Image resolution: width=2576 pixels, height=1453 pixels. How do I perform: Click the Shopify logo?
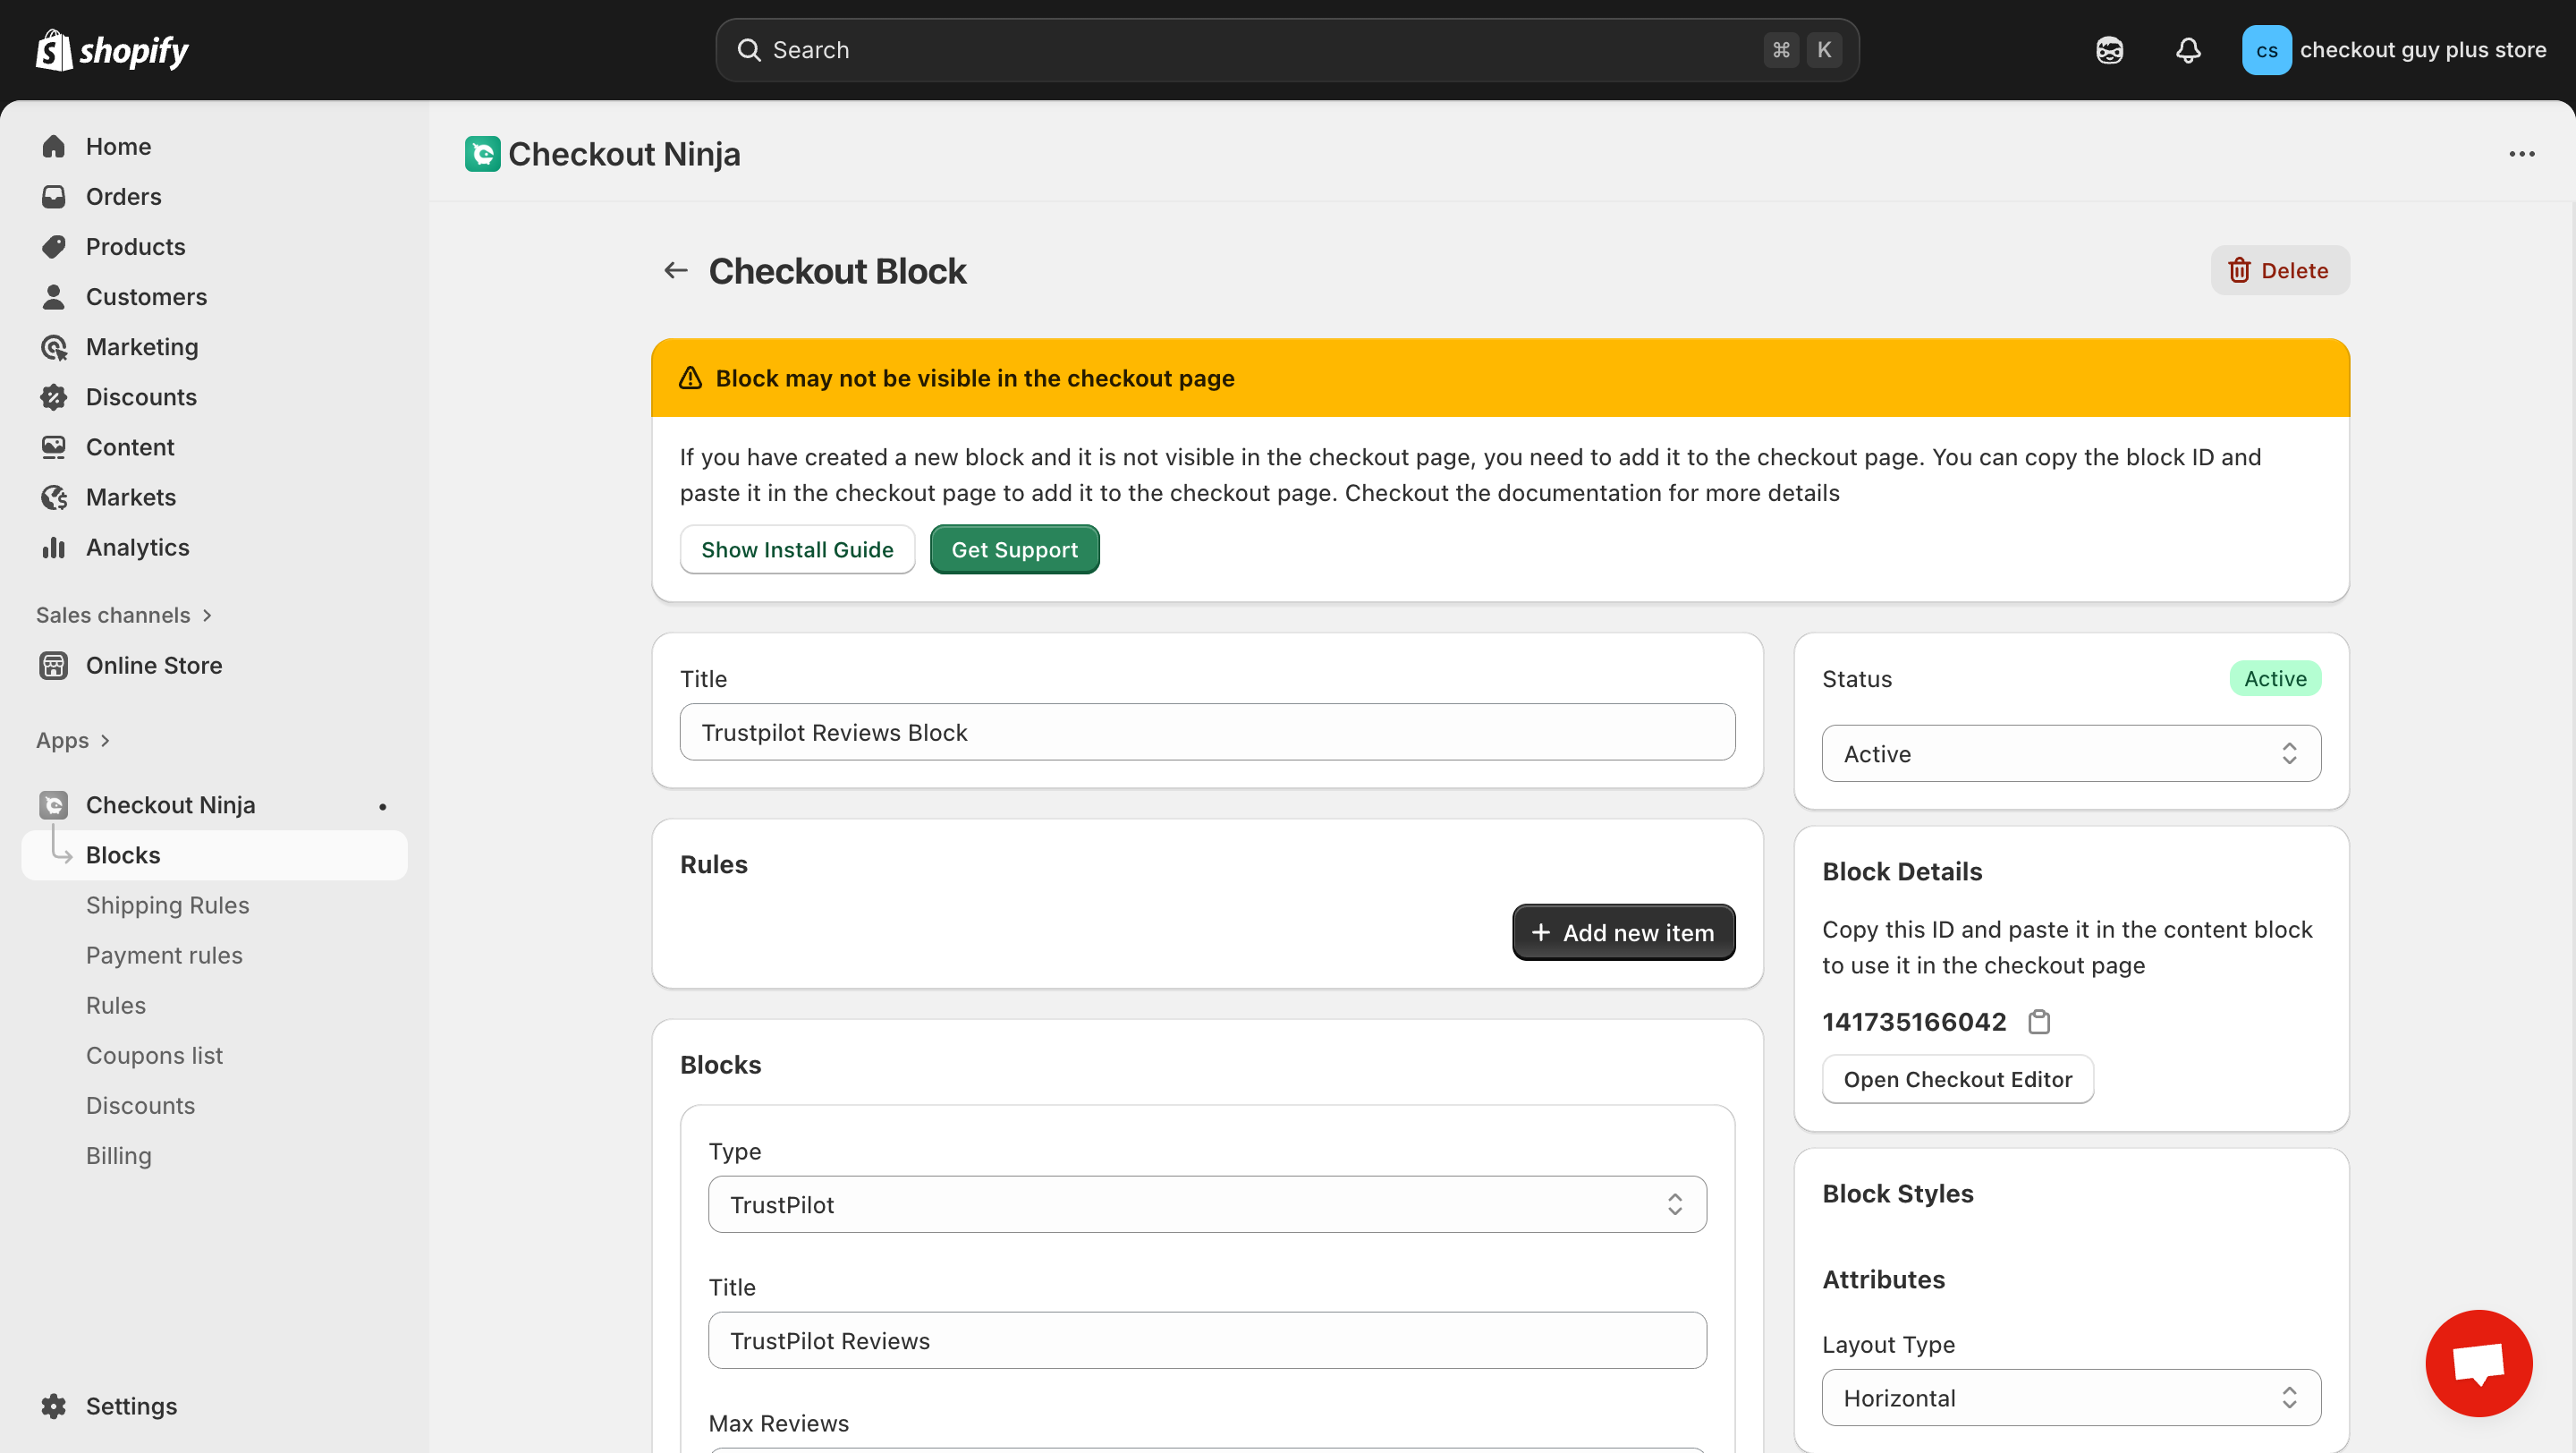tap(110, 49)
